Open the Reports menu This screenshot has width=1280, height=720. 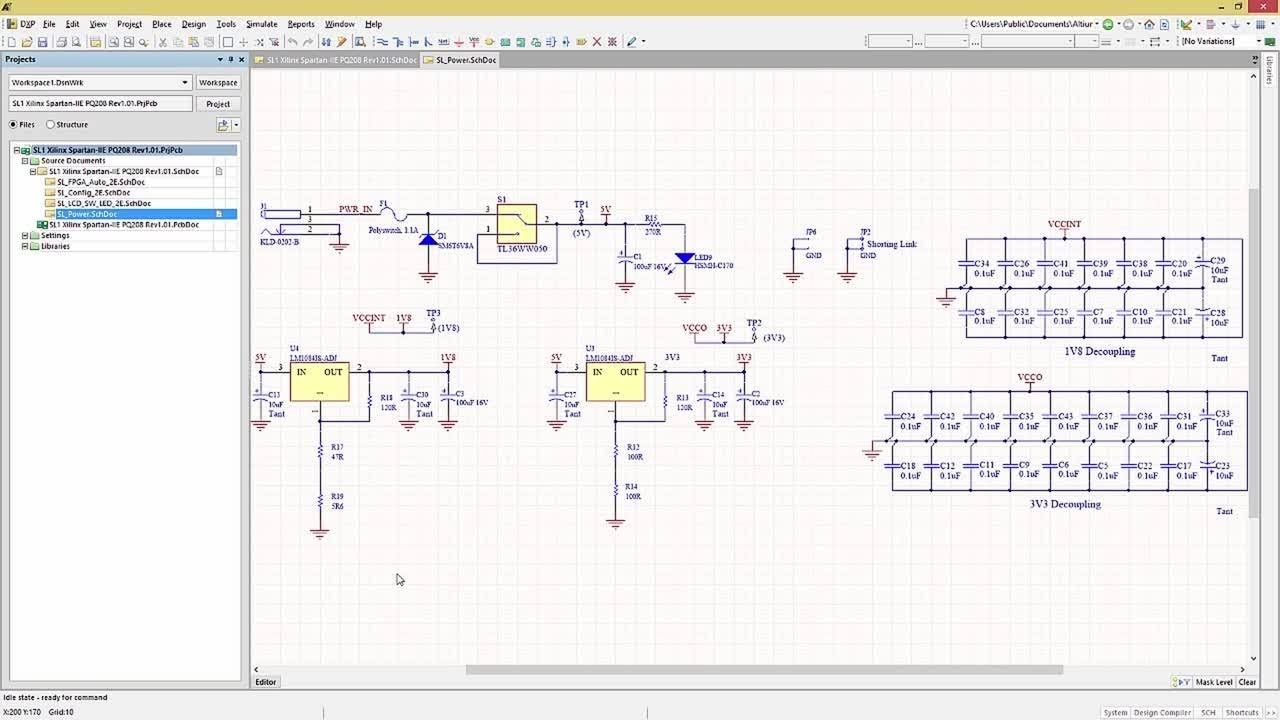[x=301, y=24]
